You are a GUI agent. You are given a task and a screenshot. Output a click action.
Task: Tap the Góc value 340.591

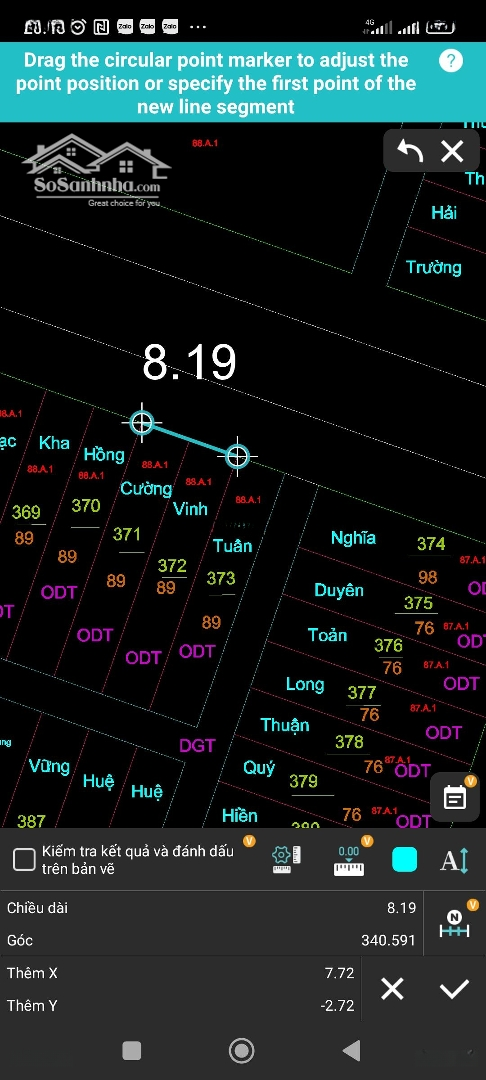tap(388, 940)
